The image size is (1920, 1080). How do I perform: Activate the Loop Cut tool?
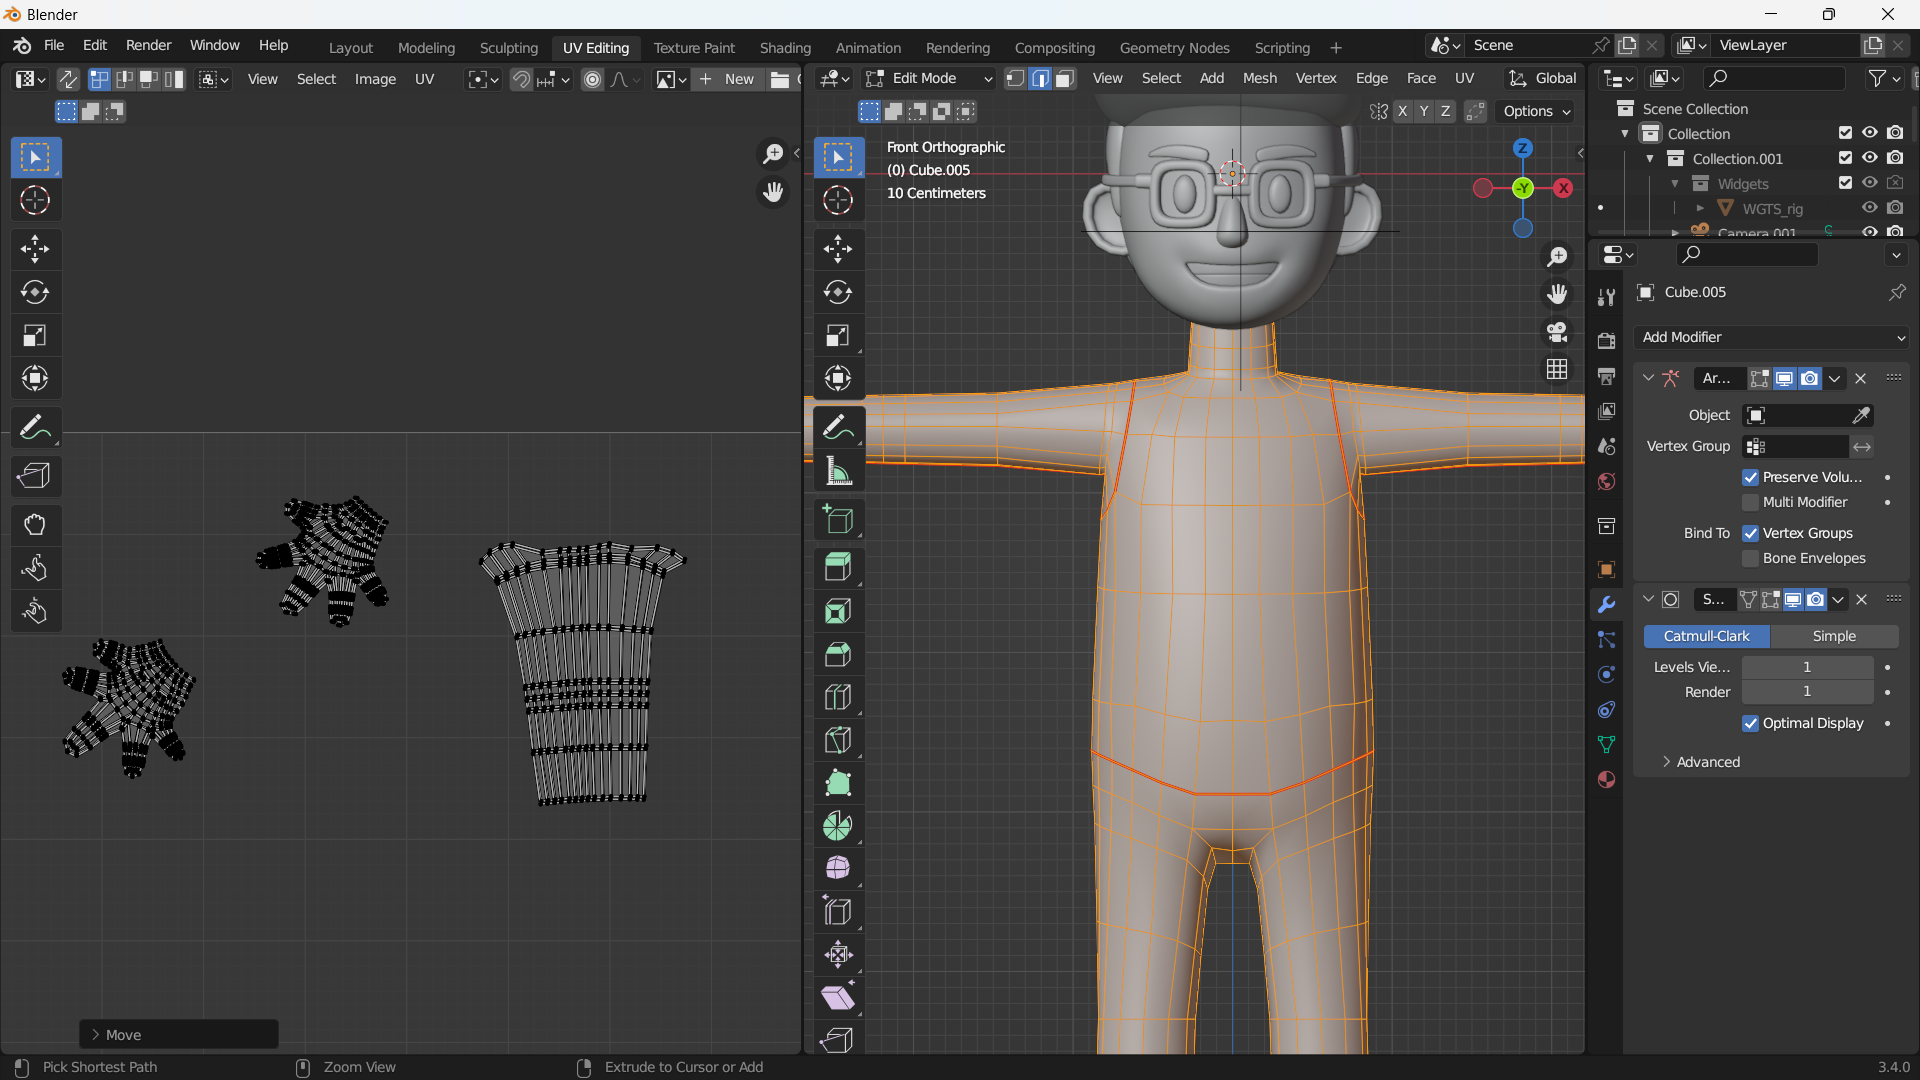pyautogui.click(x=838, y=697)
